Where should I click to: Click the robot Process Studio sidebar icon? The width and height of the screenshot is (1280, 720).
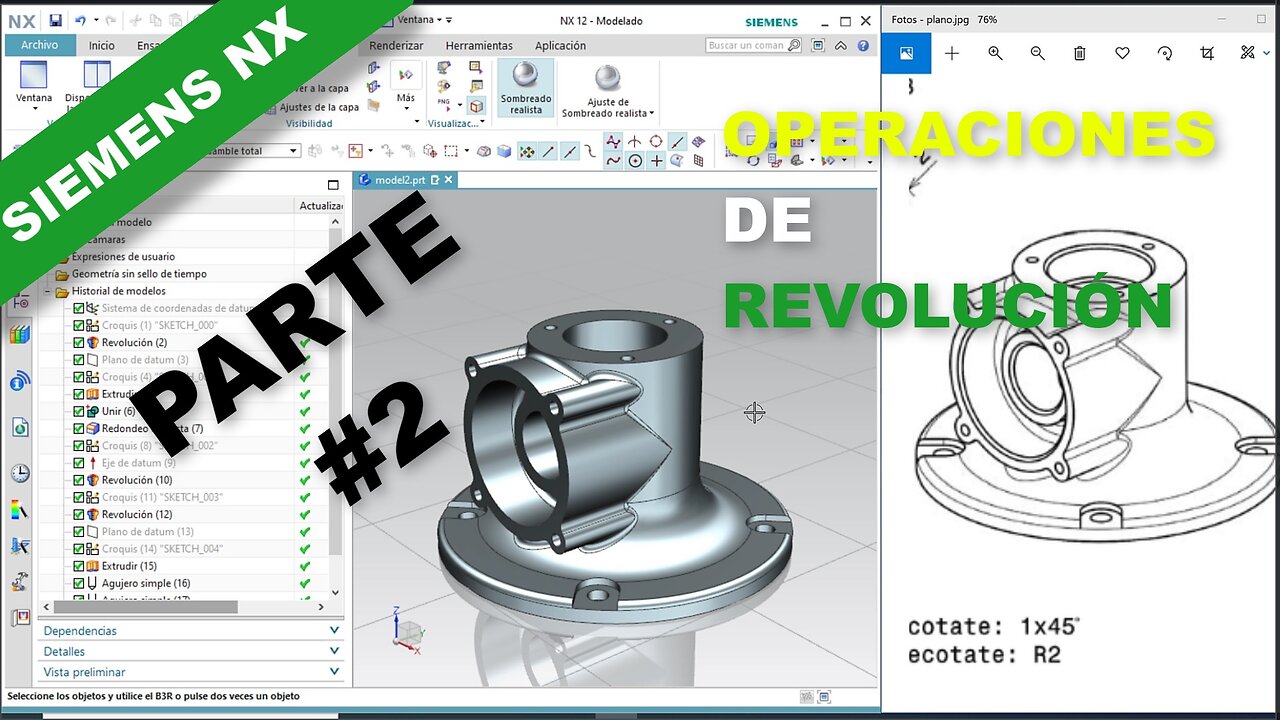pos(19,582)
